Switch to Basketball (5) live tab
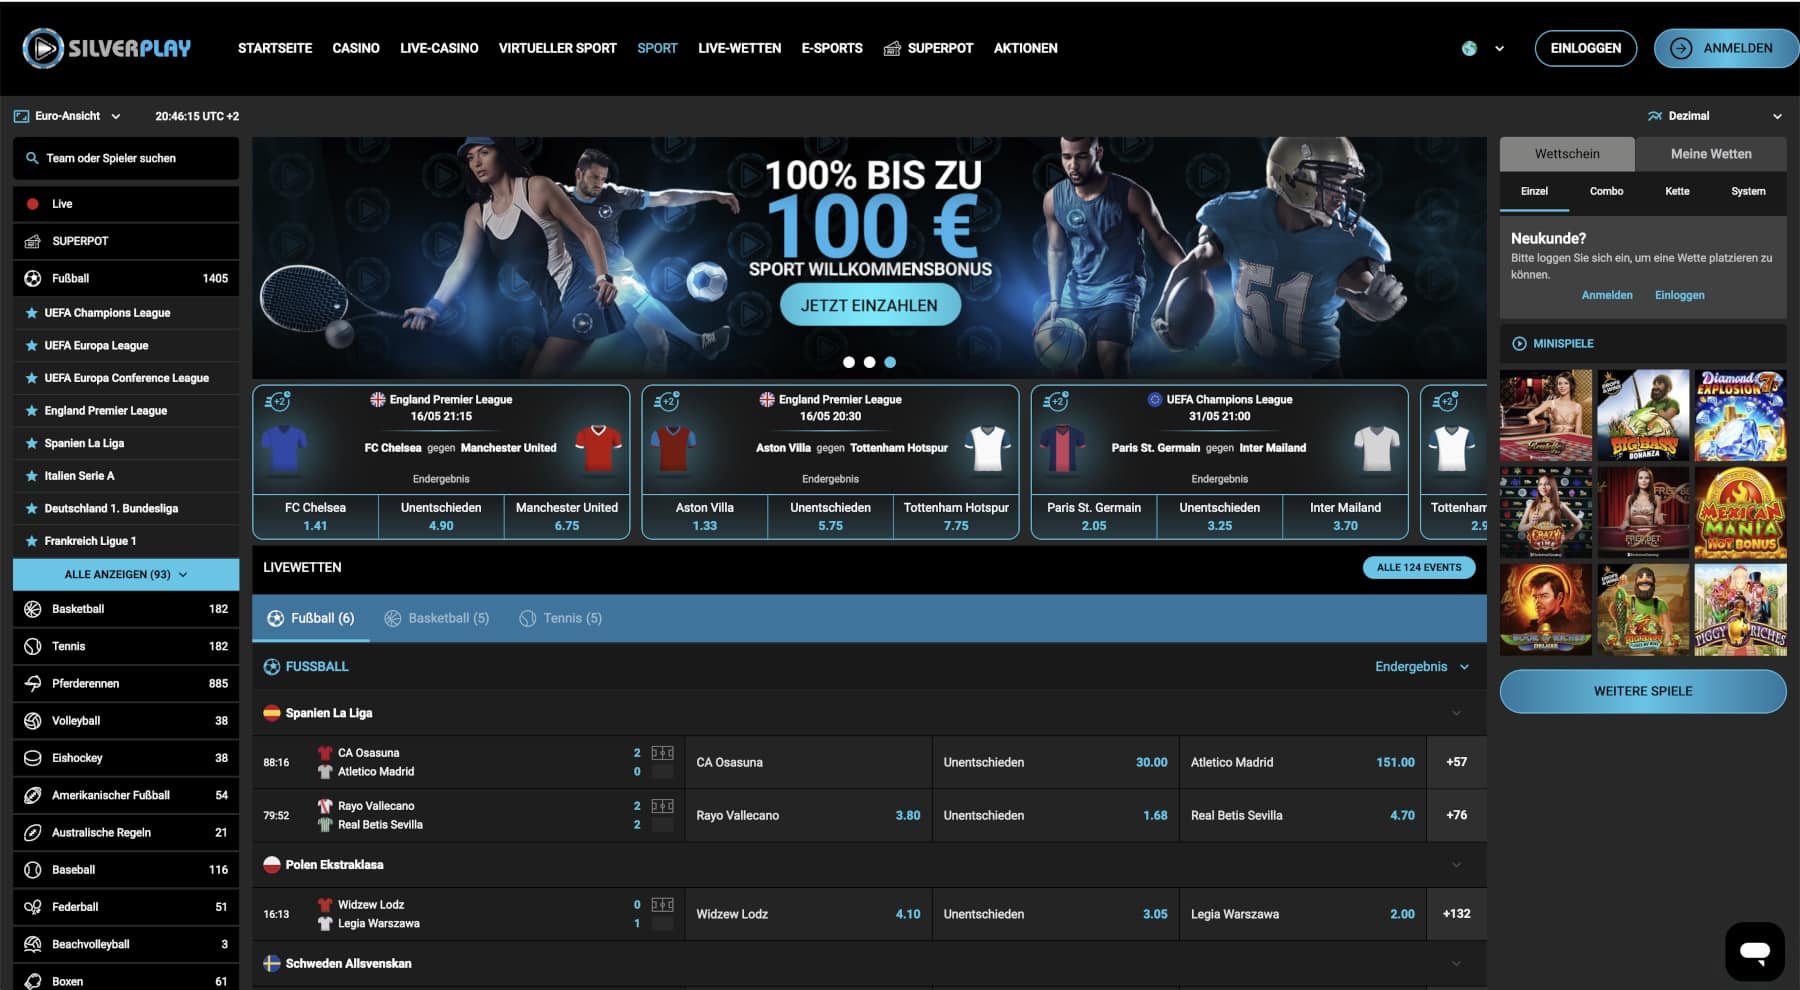 [x=438, y=618]
